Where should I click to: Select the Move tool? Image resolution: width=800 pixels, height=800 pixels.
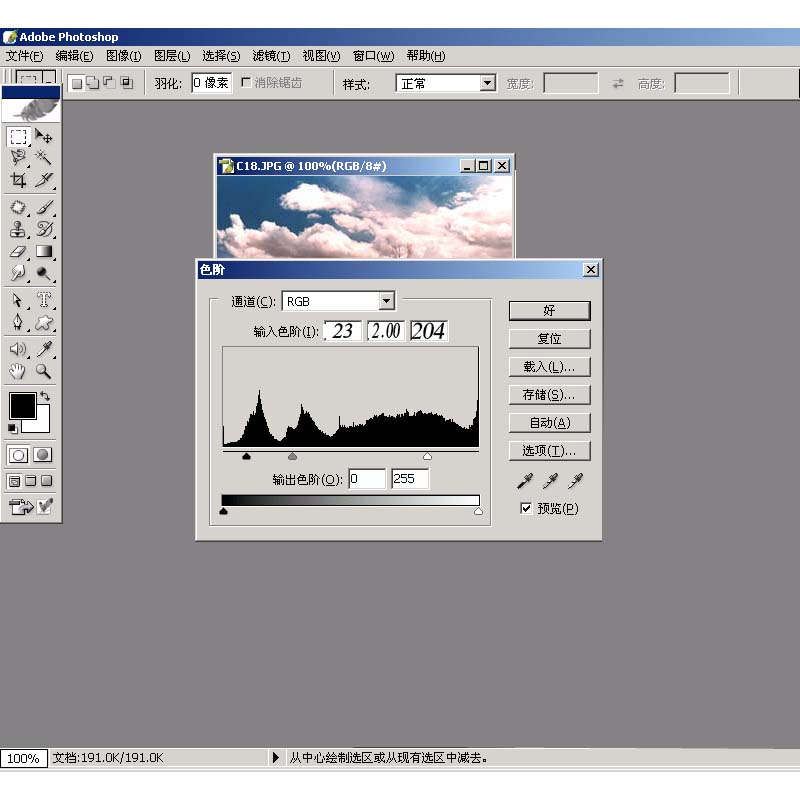click(x=44, y=137)
